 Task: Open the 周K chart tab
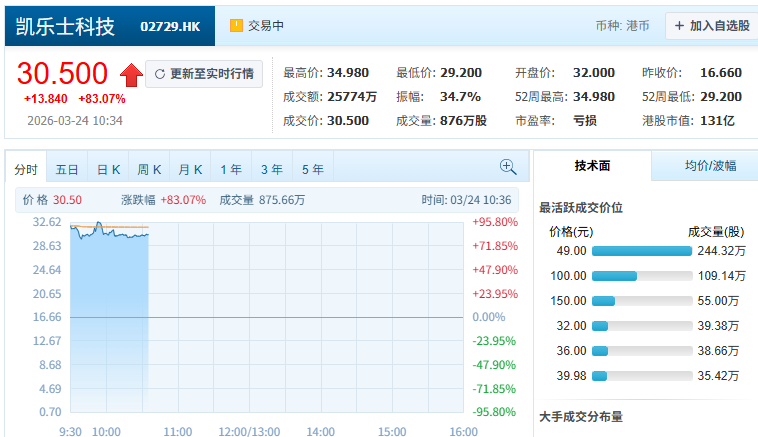[149, 170]
